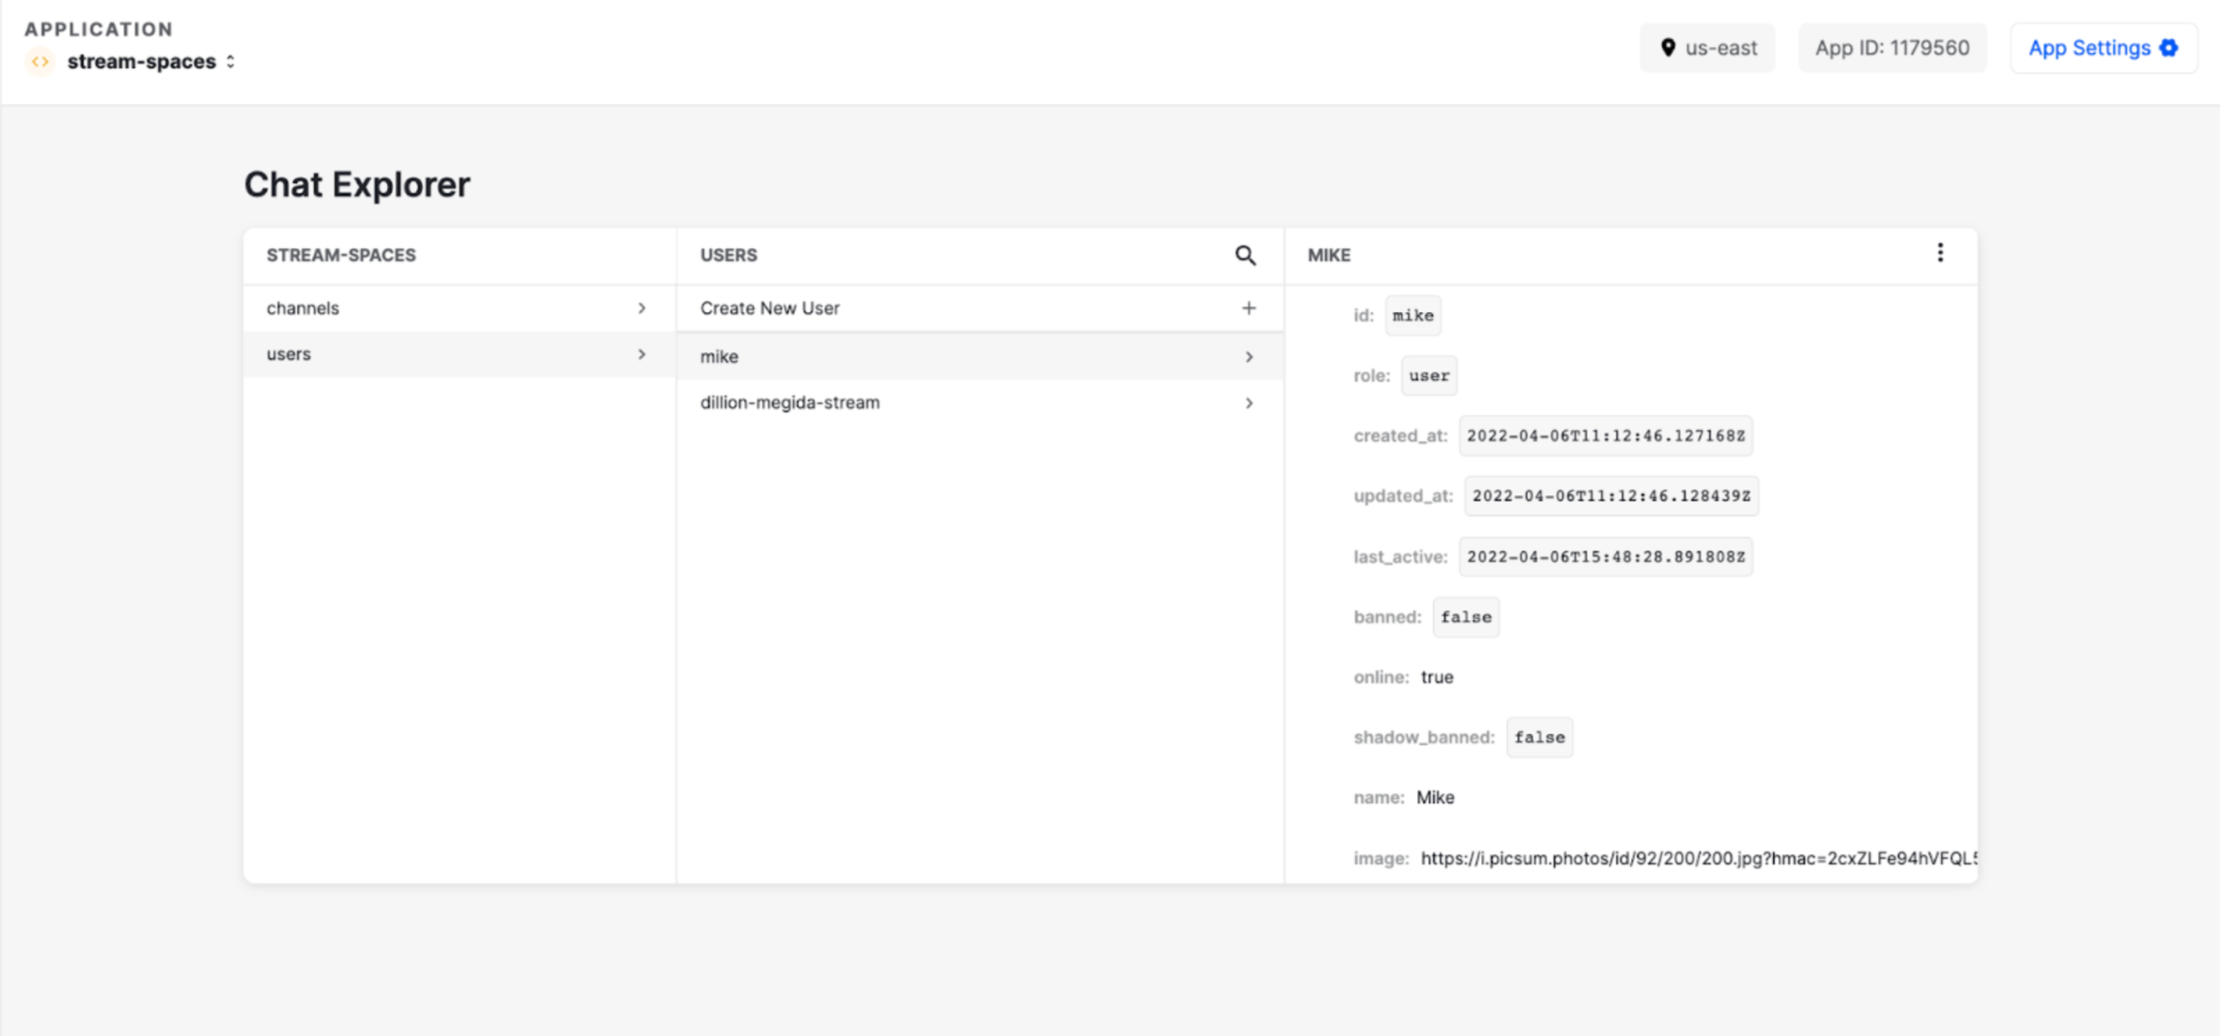Screen dimensions: 2220x1036
Task: Open the mike user details via its chevron
Action: (x=1248, y=356)
